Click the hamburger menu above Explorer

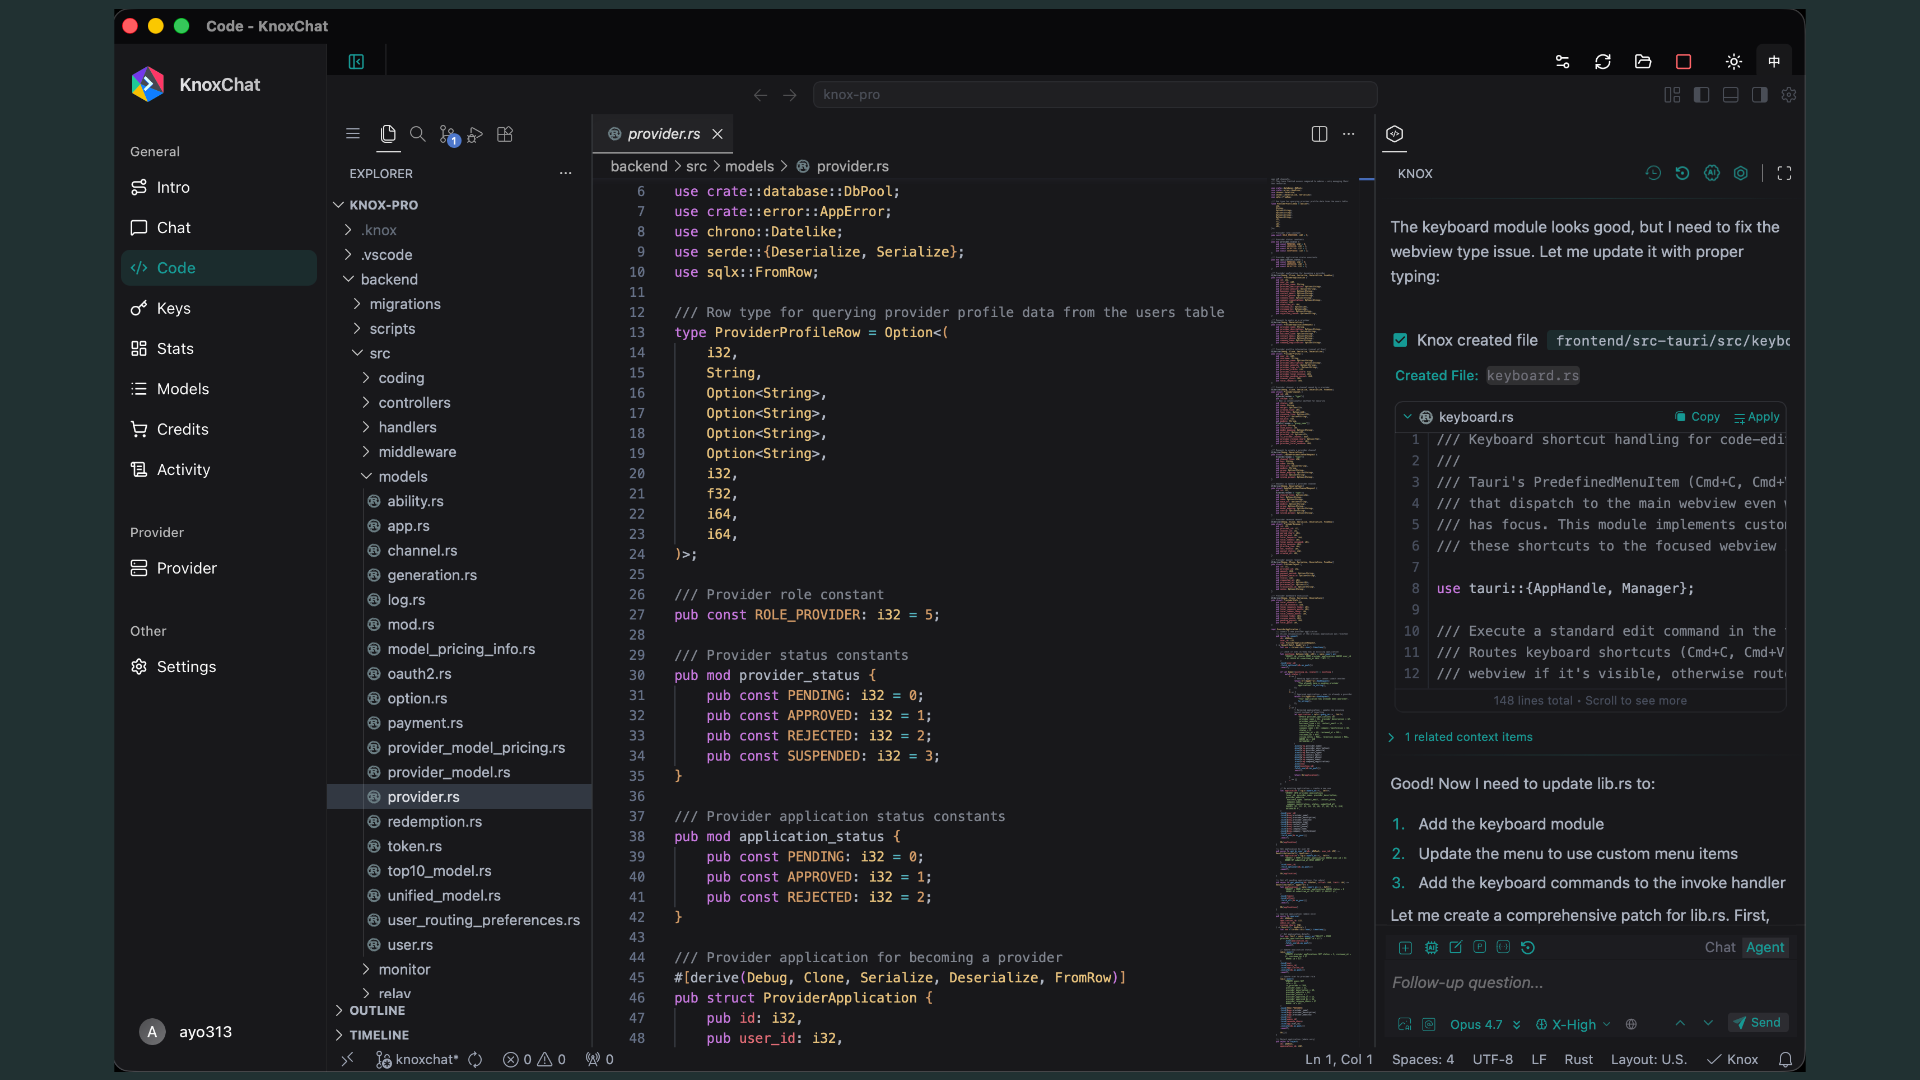353,134
